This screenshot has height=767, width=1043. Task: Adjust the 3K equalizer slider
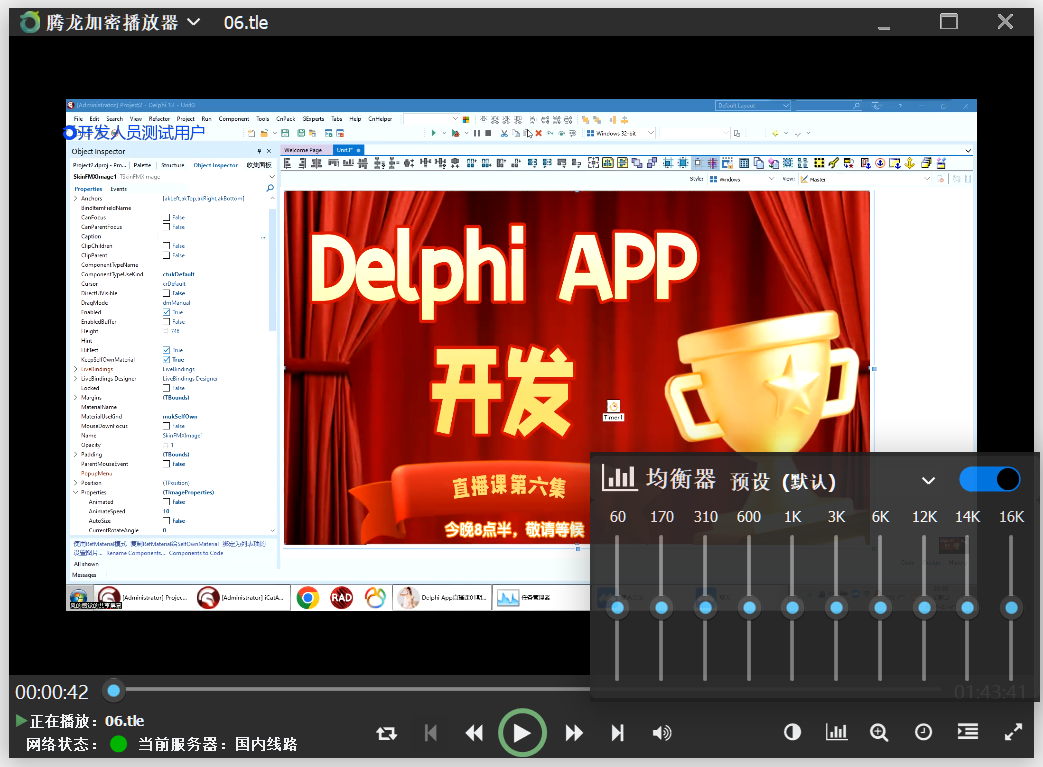(x=836, y=607)
